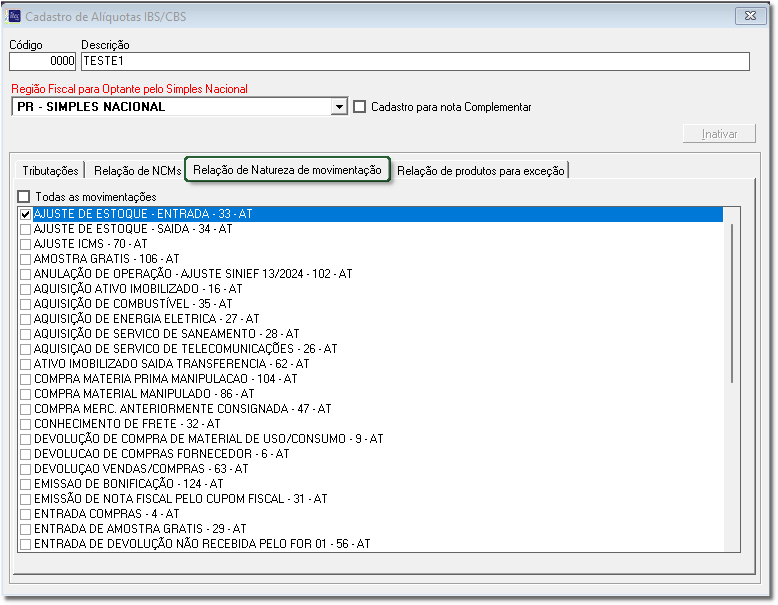Check CONHECIMENTO DE FRETE - 32 checkbox
This screenshot has width=778, height=605.
pyautogui.click(x=25, y=424)
